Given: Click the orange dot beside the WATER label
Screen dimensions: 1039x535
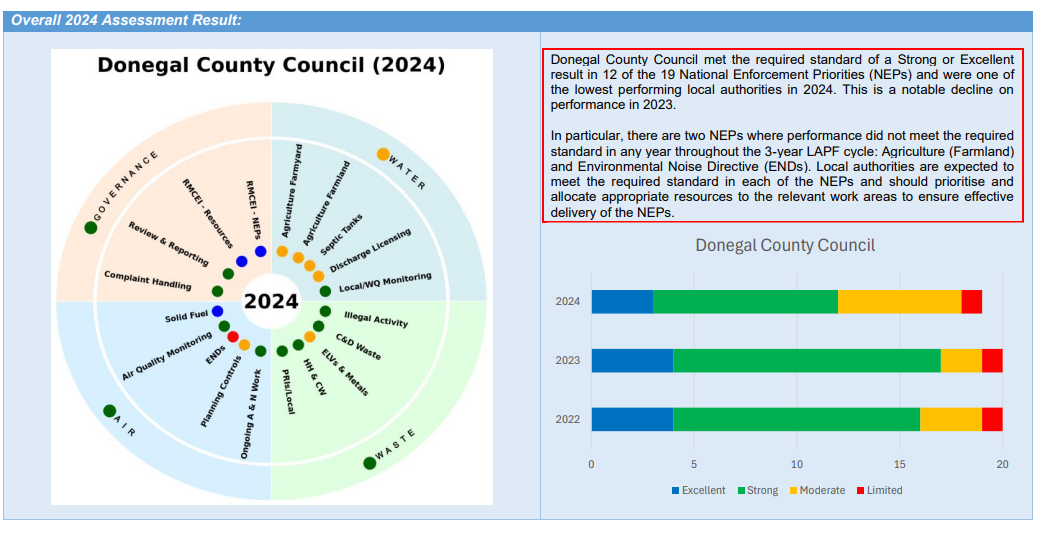Looking at the screenshot, I should tap(383, 154).
